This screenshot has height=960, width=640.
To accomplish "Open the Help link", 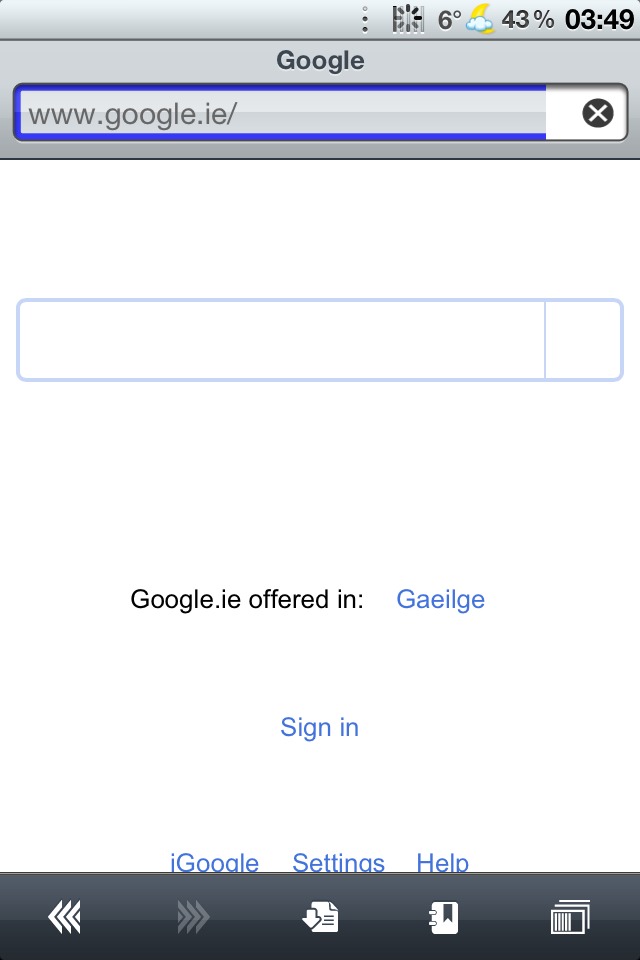I will [x=442, y=862].
